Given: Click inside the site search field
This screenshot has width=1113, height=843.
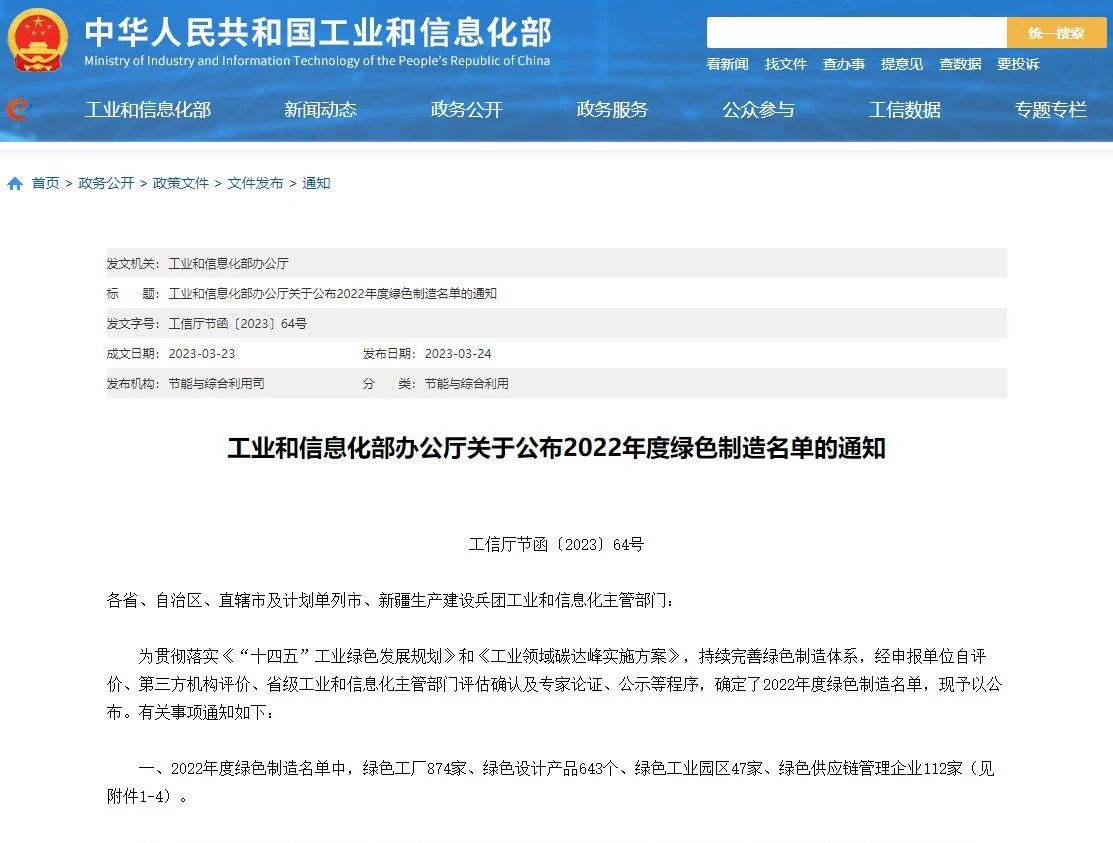Looking at the screenshot, I should click(x=856, y=33).
